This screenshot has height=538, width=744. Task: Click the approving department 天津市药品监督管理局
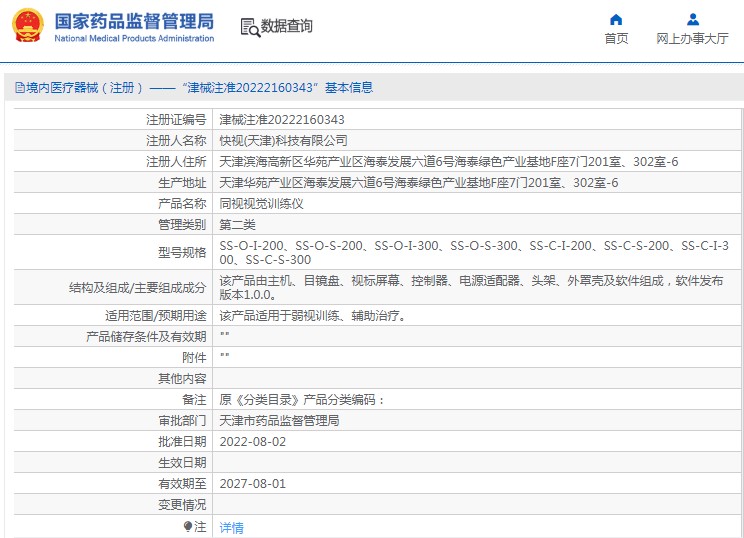[x=279, y=420]
